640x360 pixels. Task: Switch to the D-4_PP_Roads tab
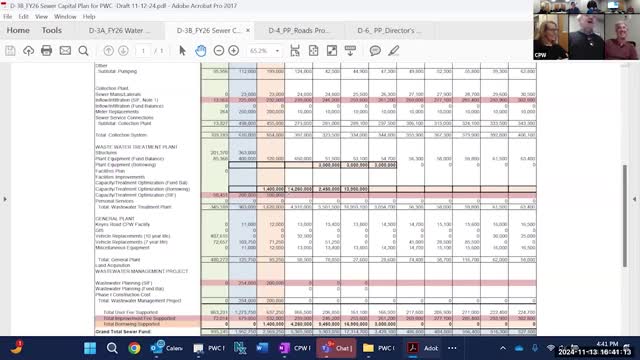tap(298, 31)
